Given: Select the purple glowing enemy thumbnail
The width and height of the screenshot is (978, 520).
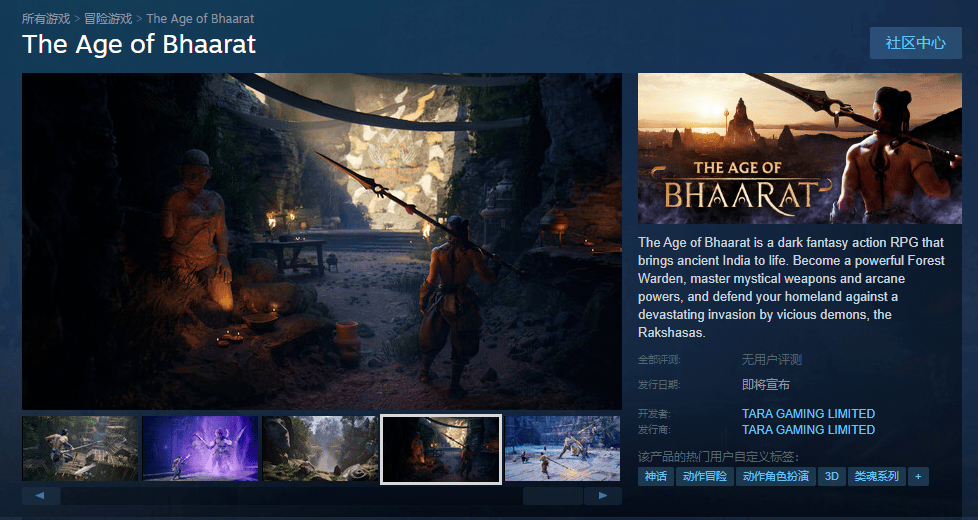Looking at the screenshot, I should click(x=200, y=448).
